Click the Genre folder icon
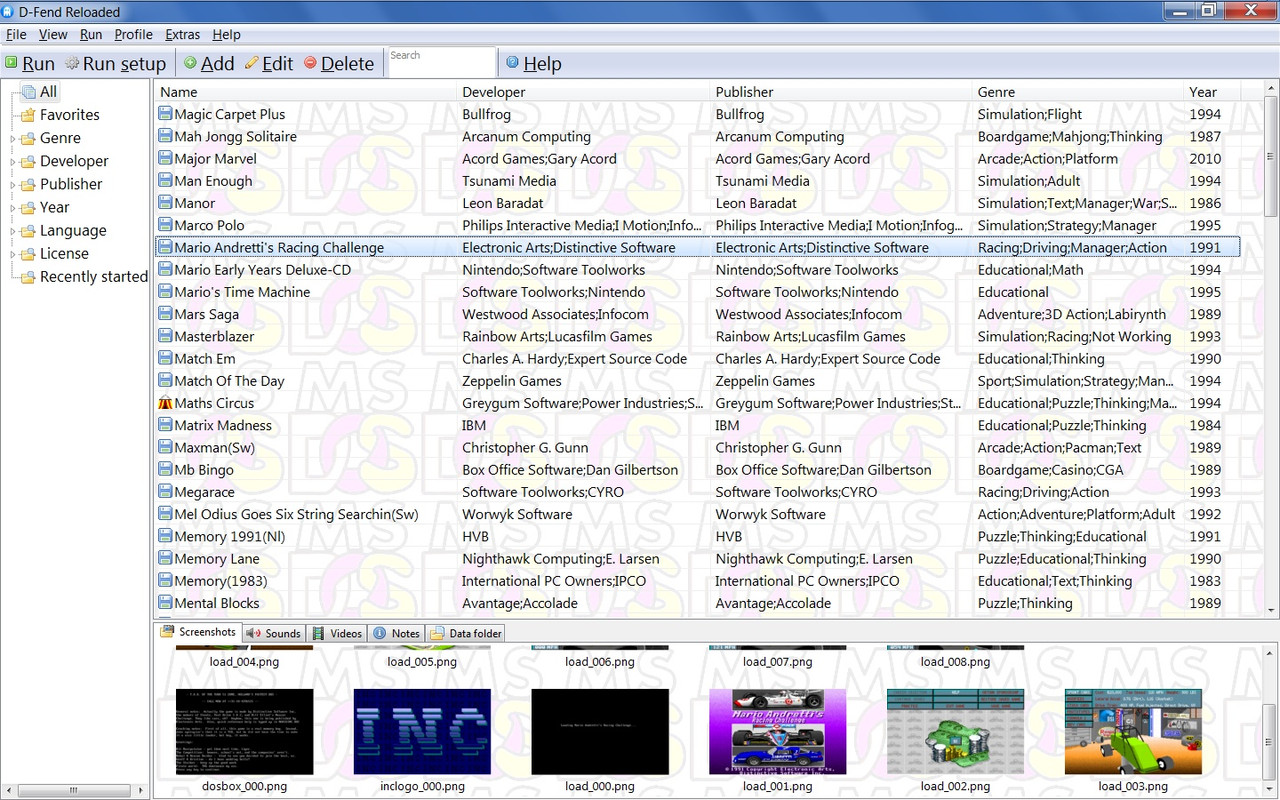The height and width of the screenshot is (800, 1280). tap(28, 138)
